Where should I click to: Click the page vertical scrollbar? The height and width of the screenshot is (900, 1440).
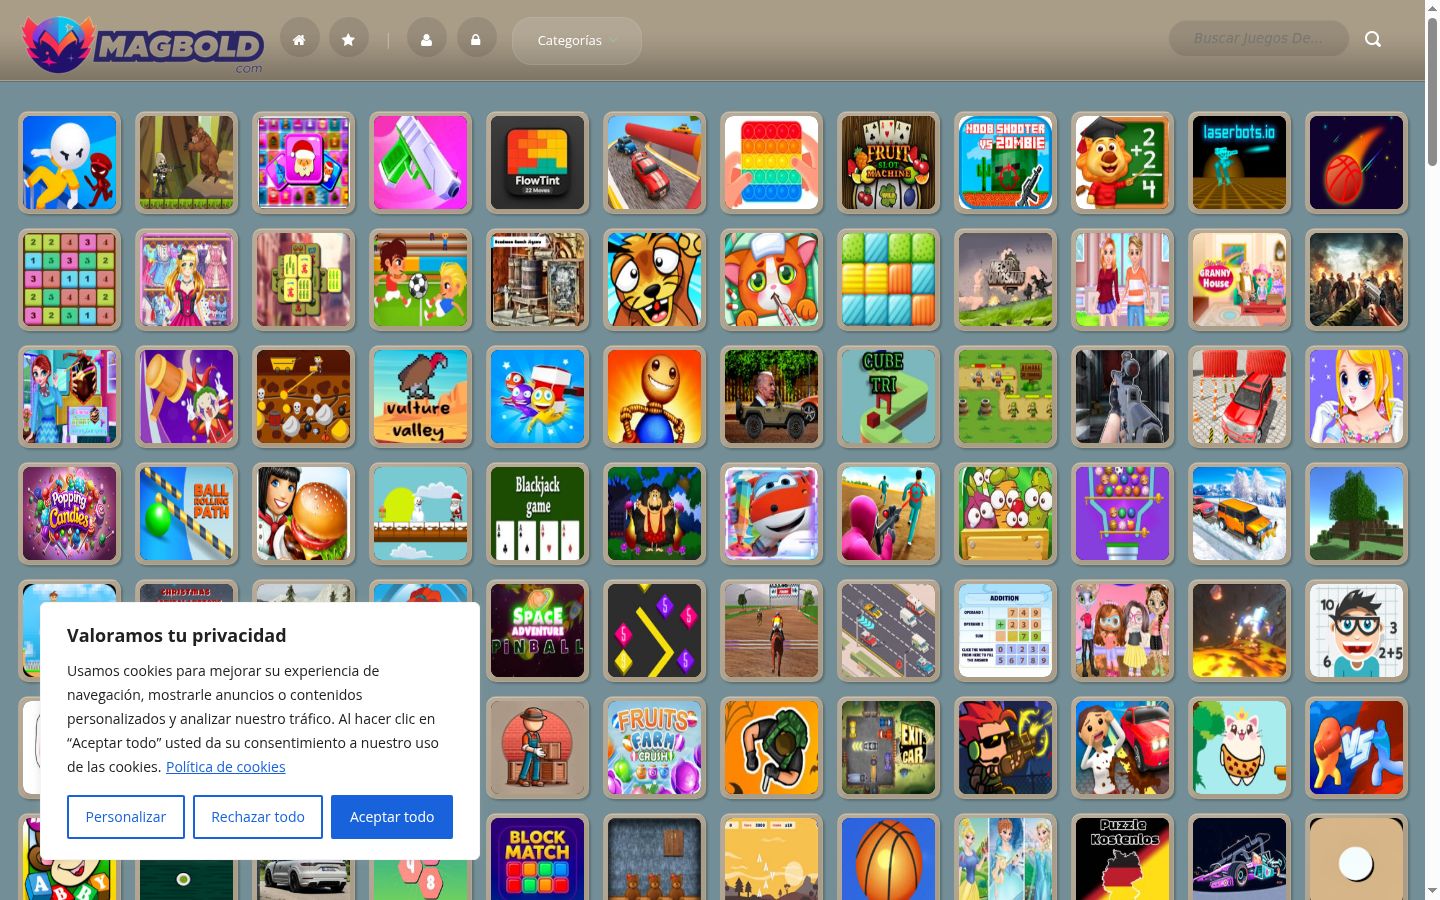point(1432,90)
